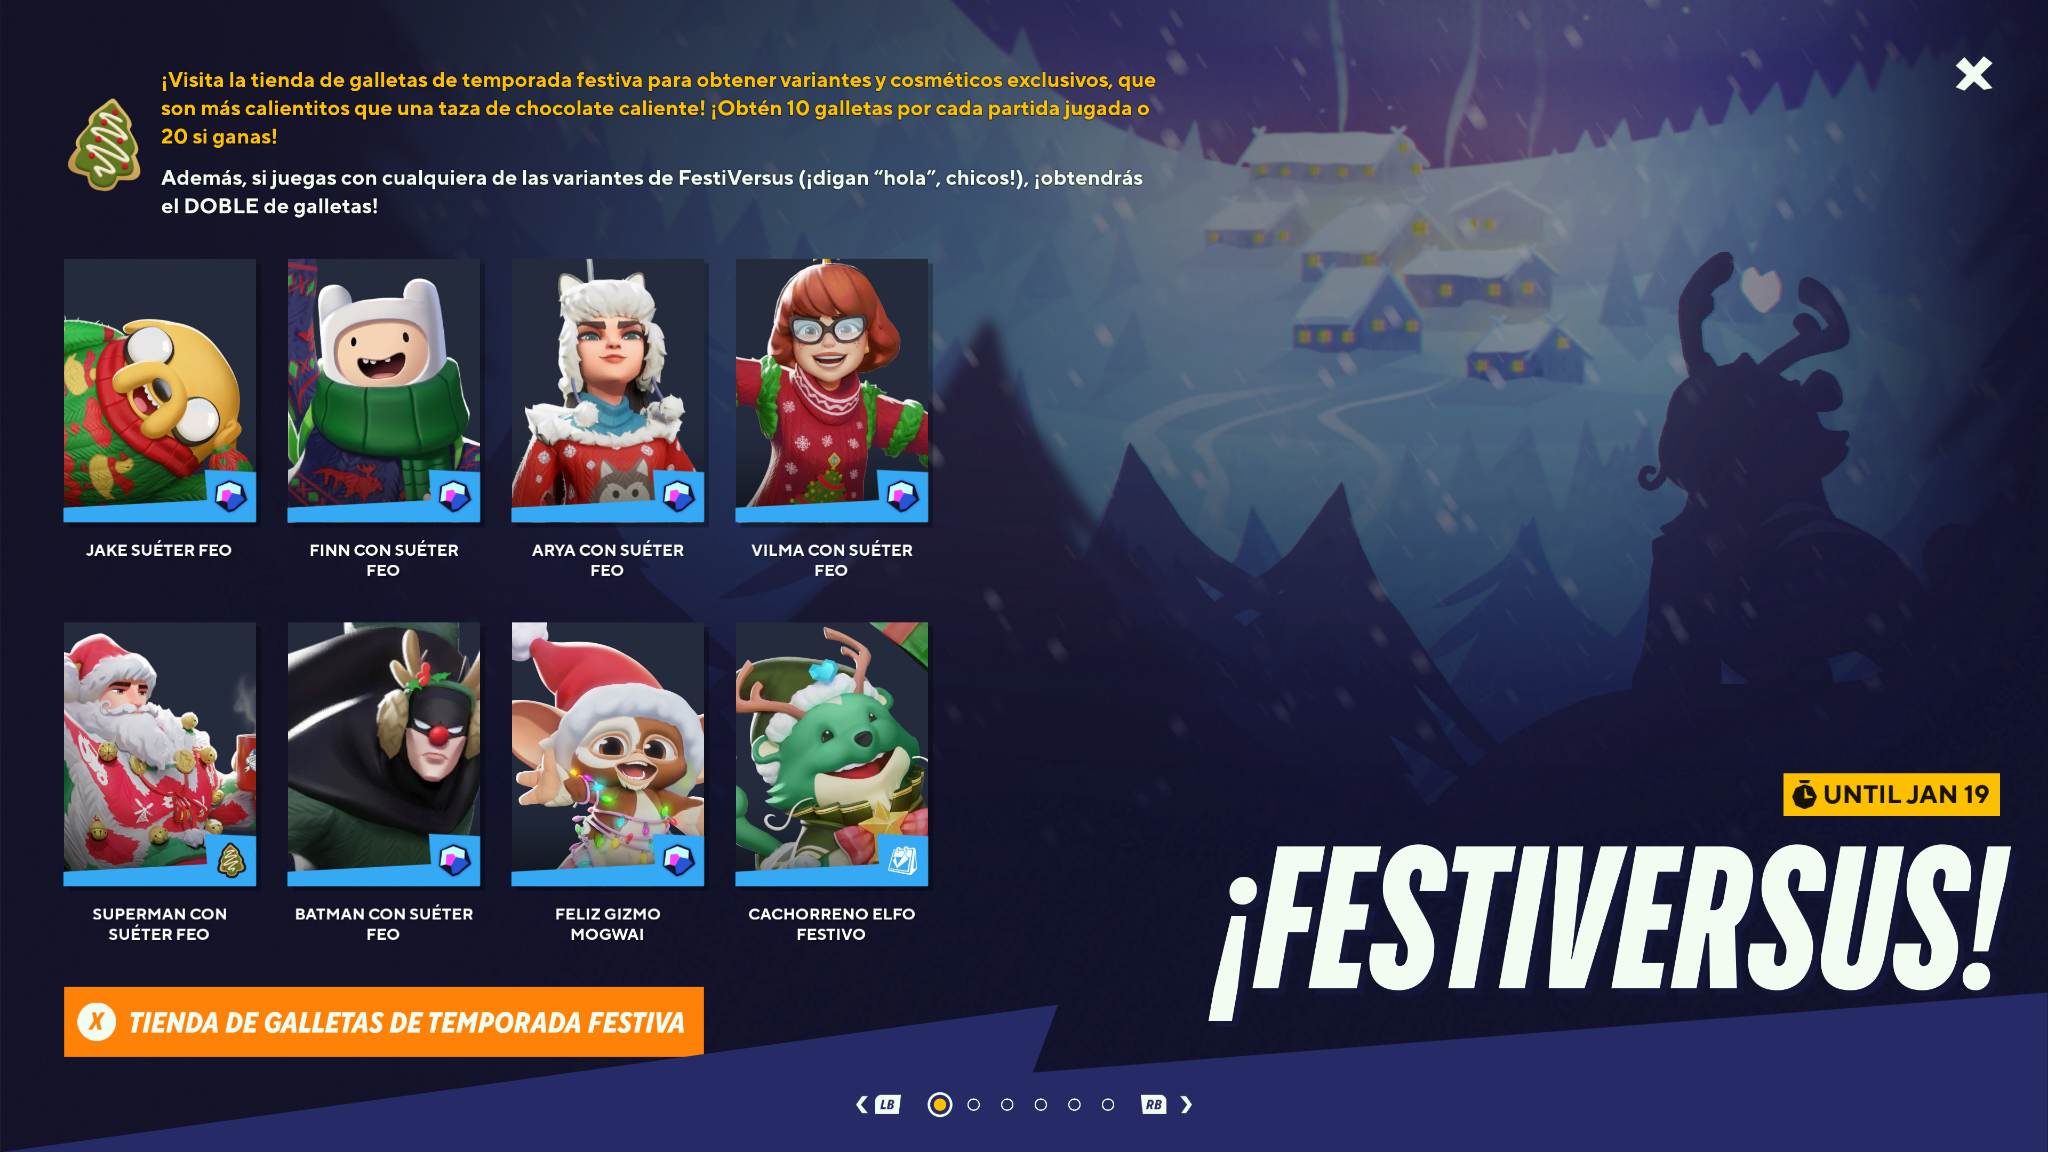Select the second page indicator dot
Image resolution: width=2048 pixels, height=1152 pixels.
pos(974,1104)
